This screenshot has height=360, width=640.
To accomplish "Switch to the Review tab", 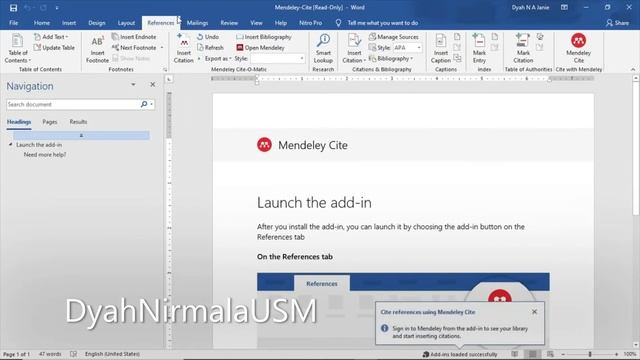I will [229, 23].
